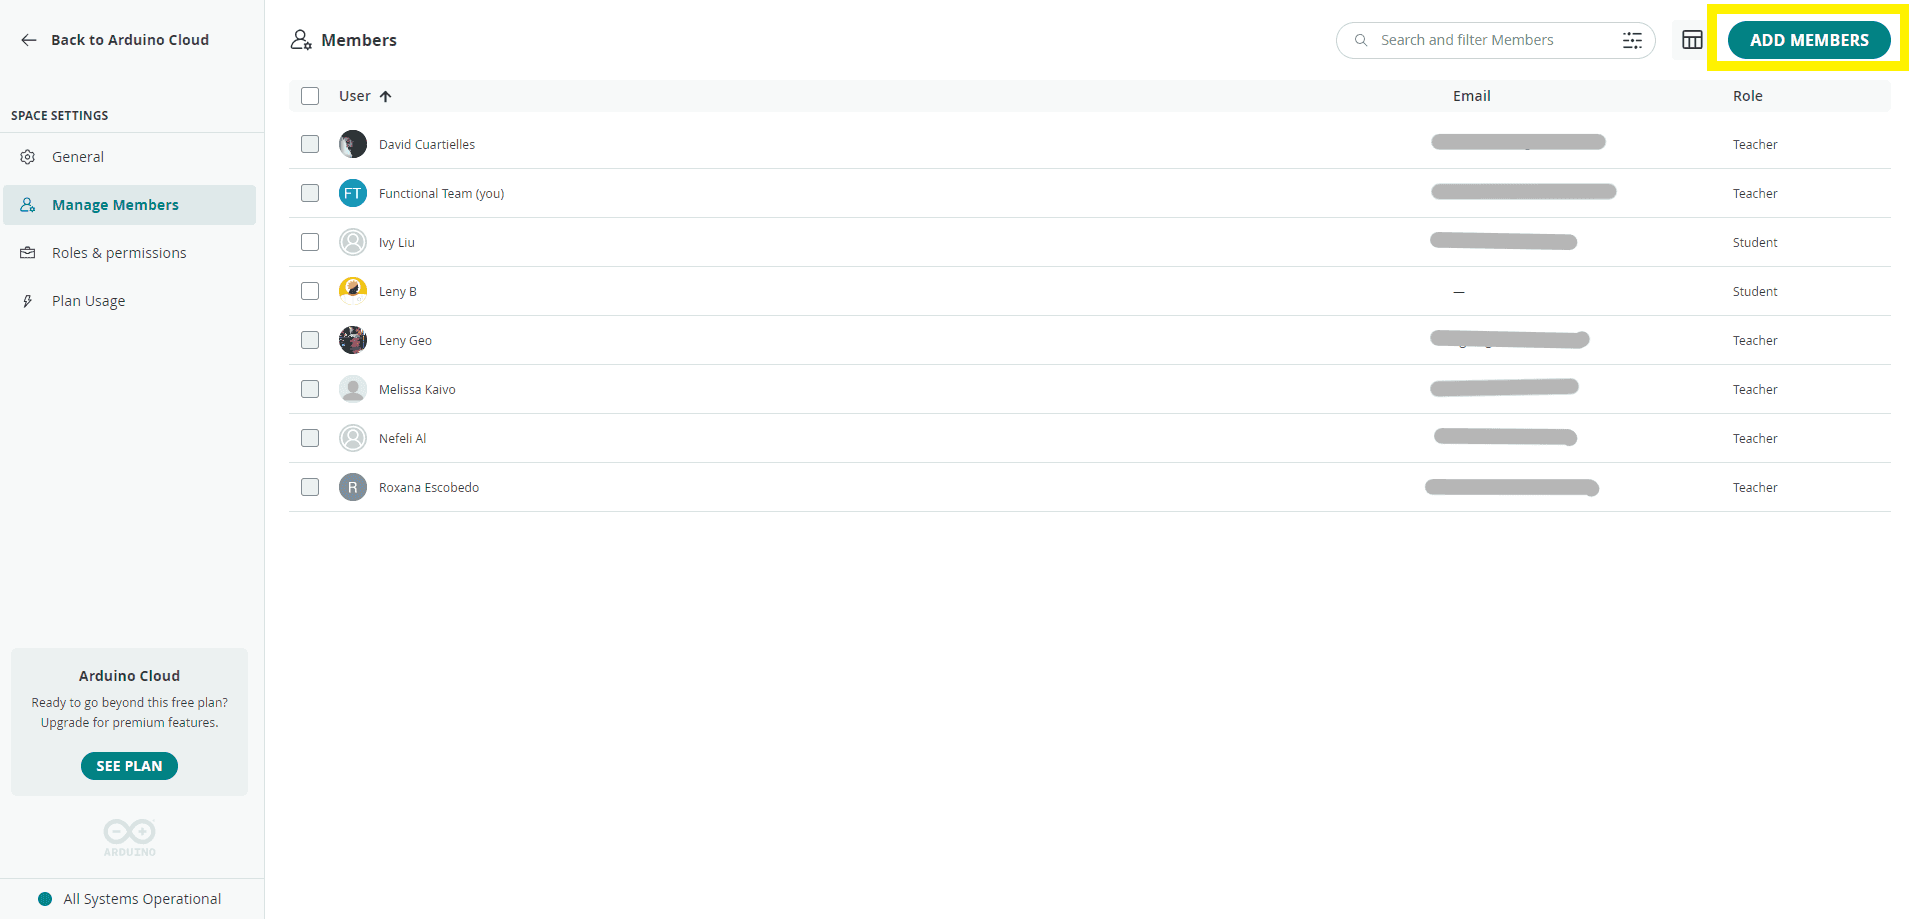Open the search filter options icon
Screen dimensions: 1909x919
pos(1632,40)
